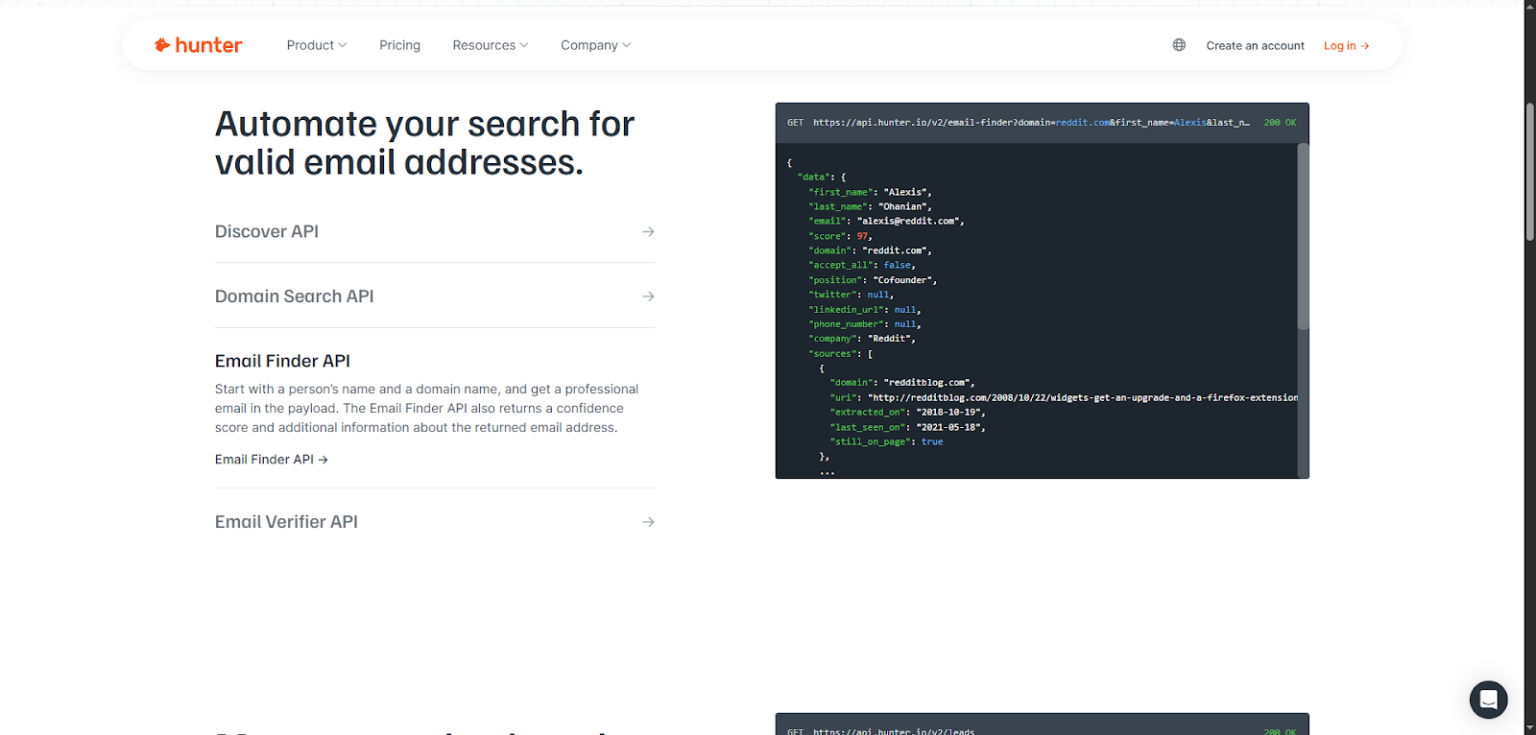1536x735 pixels.
Task: Click the arrow after Email Finder API link
Action: pos(321,459)
